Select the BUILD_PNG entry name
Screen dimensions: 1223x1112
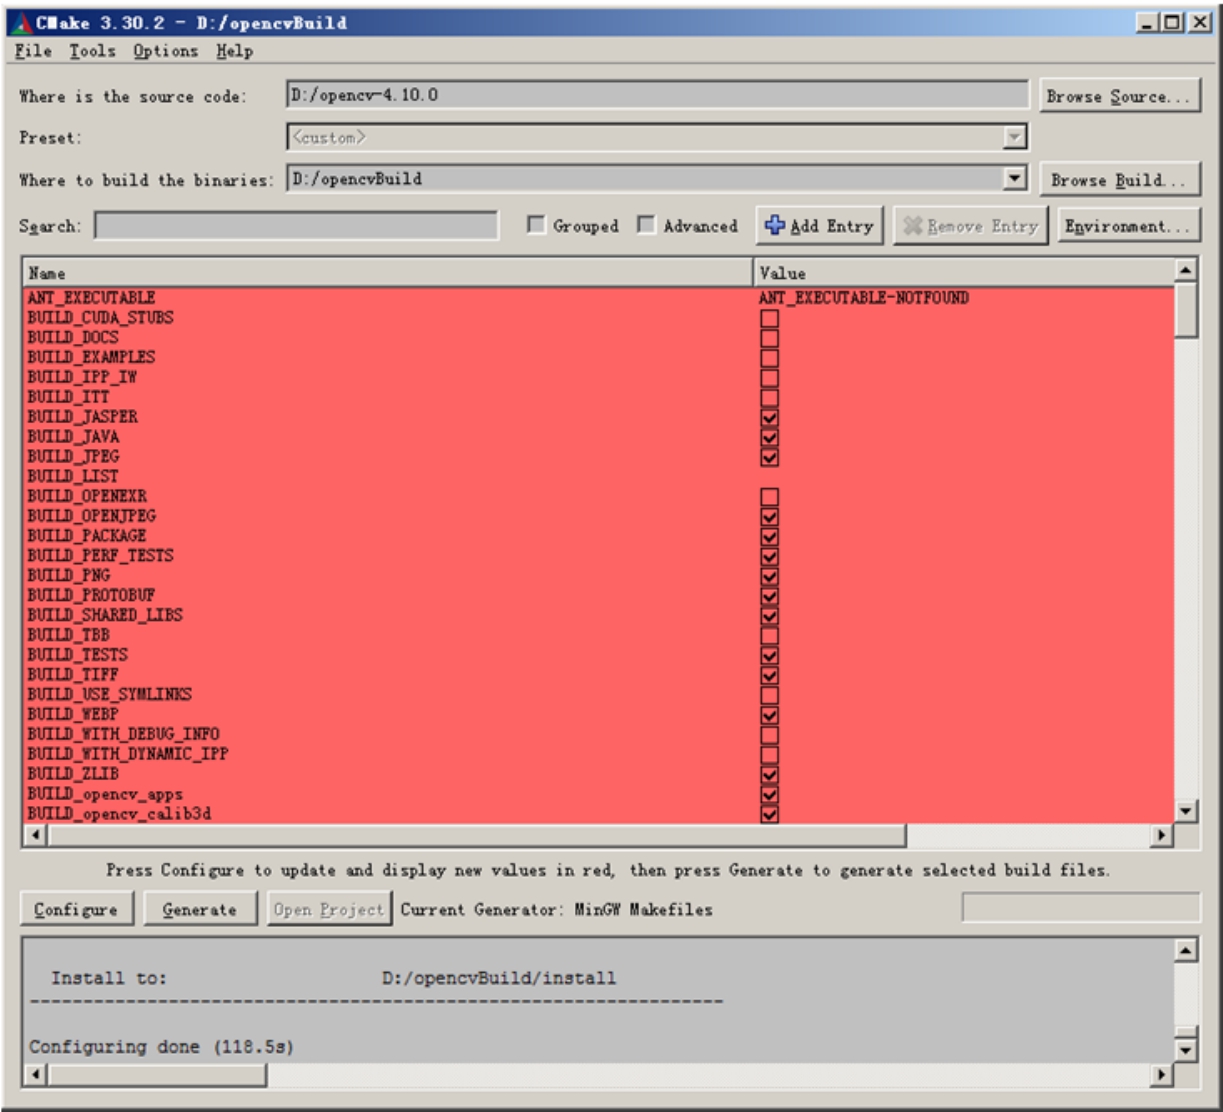[x=68, y=575]
